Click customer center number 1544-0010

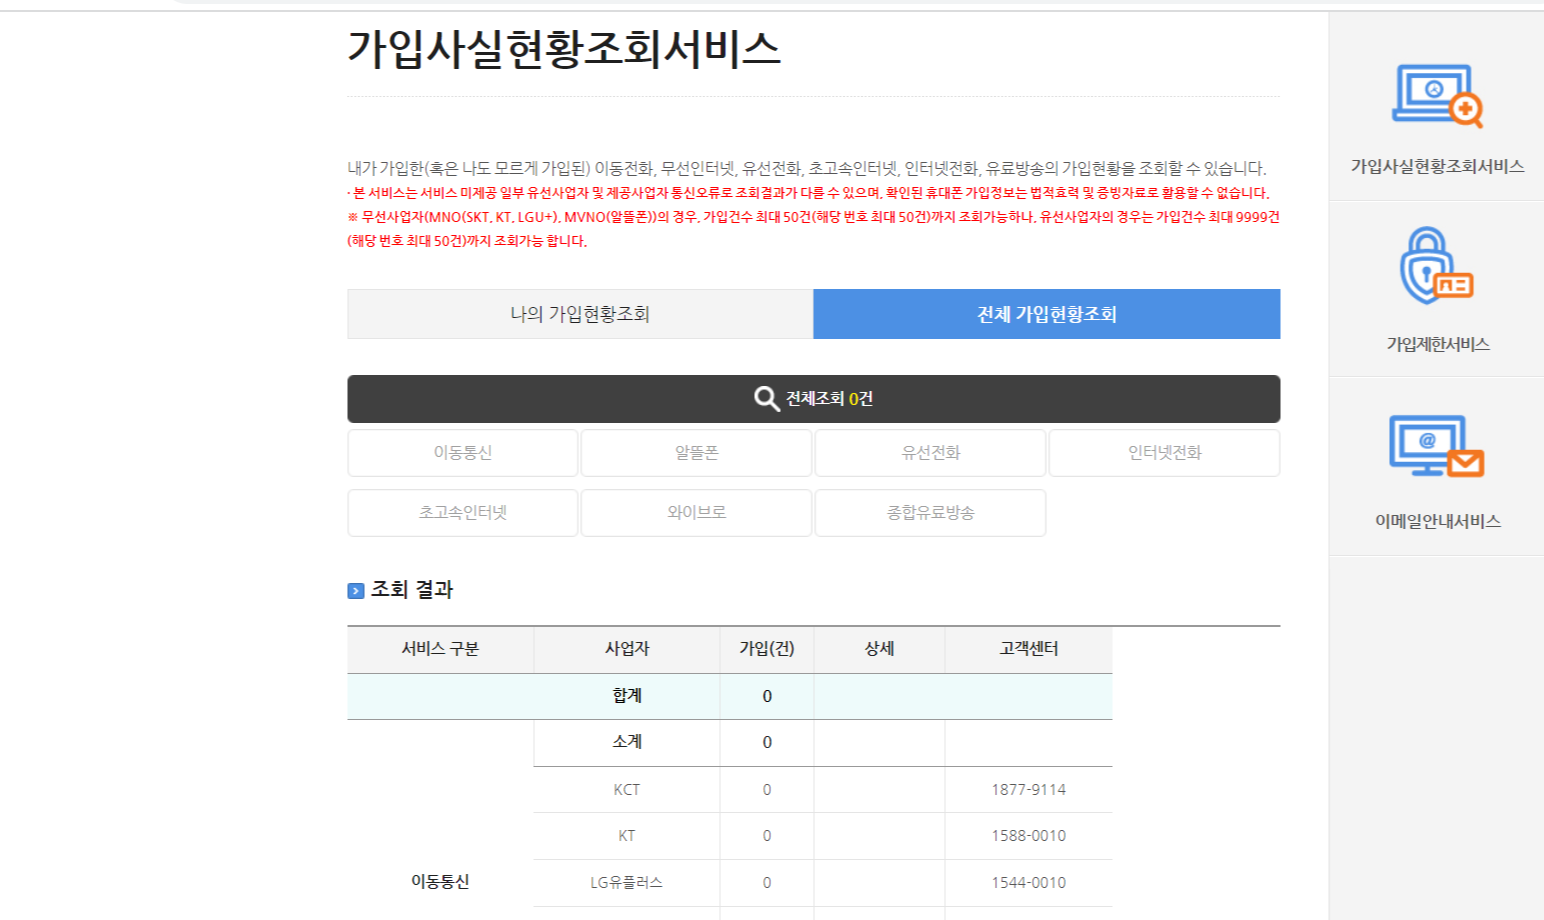pyautogui.click(x=1029, y=883)
